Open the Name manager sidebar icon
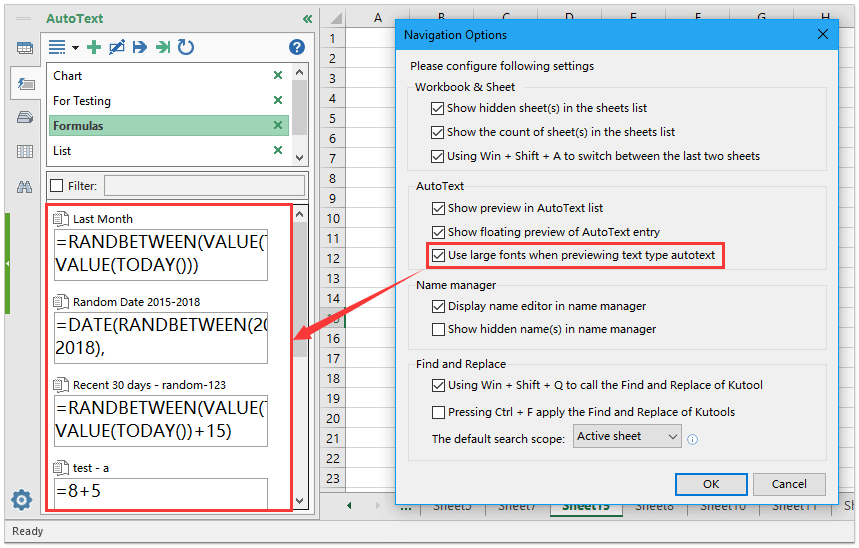859x548 pixels. coord(25,117)
